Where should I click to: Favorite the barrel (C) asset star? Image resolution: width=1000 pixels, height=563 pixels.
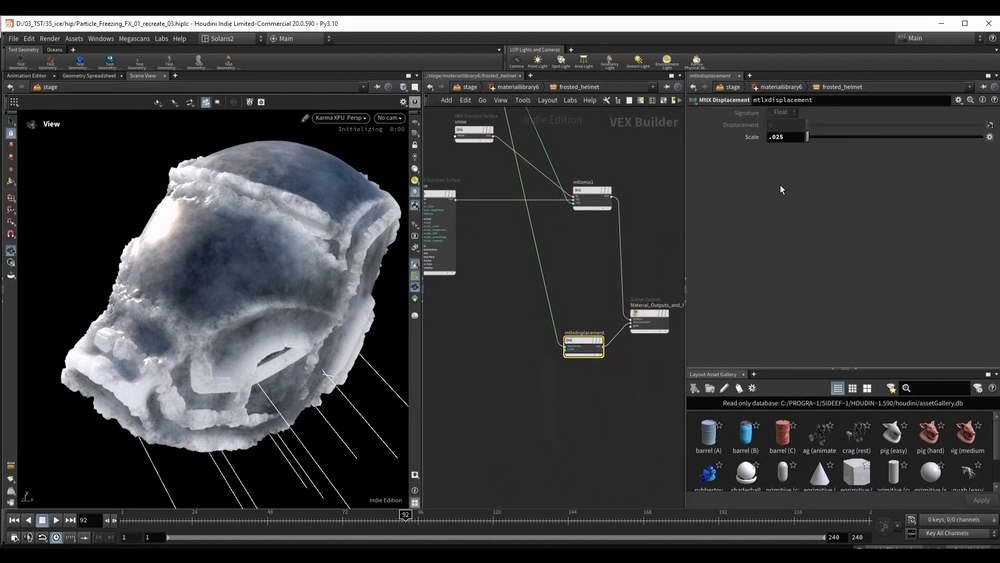(793, 425)
